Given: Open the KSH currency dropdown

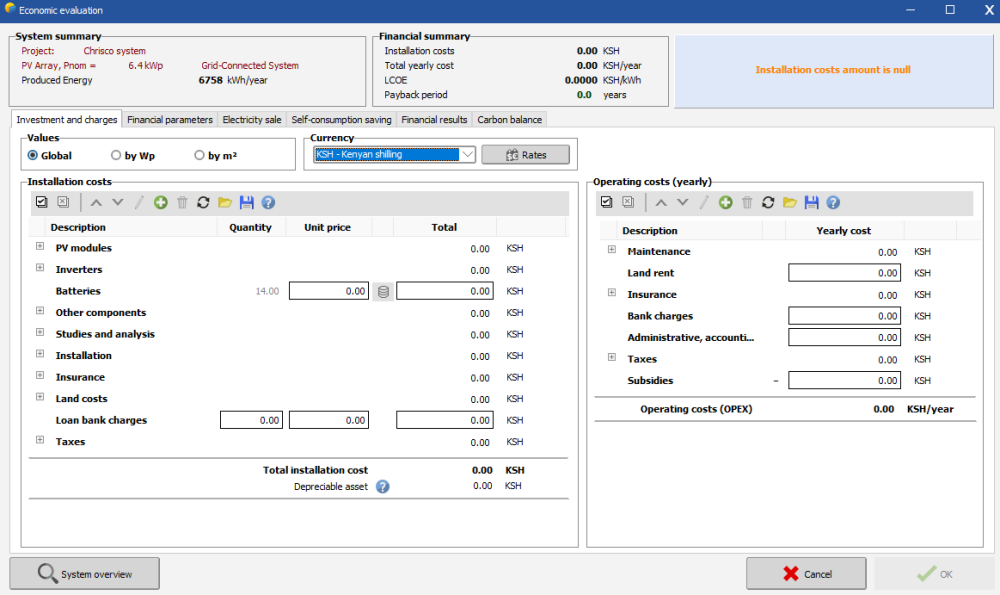Looking at the screenshot, I should (x=467, y=155).
